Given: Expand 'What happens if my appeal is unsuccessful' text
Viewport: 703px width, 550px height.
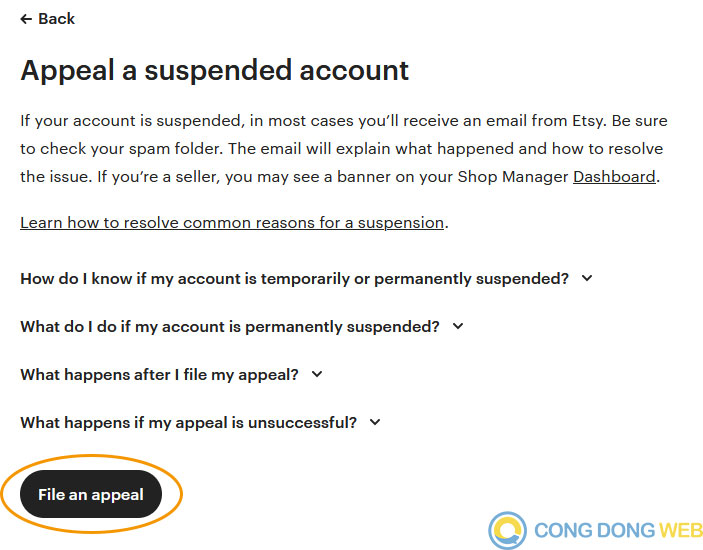Looking at the screenshot, I should (x=188, y=423).
